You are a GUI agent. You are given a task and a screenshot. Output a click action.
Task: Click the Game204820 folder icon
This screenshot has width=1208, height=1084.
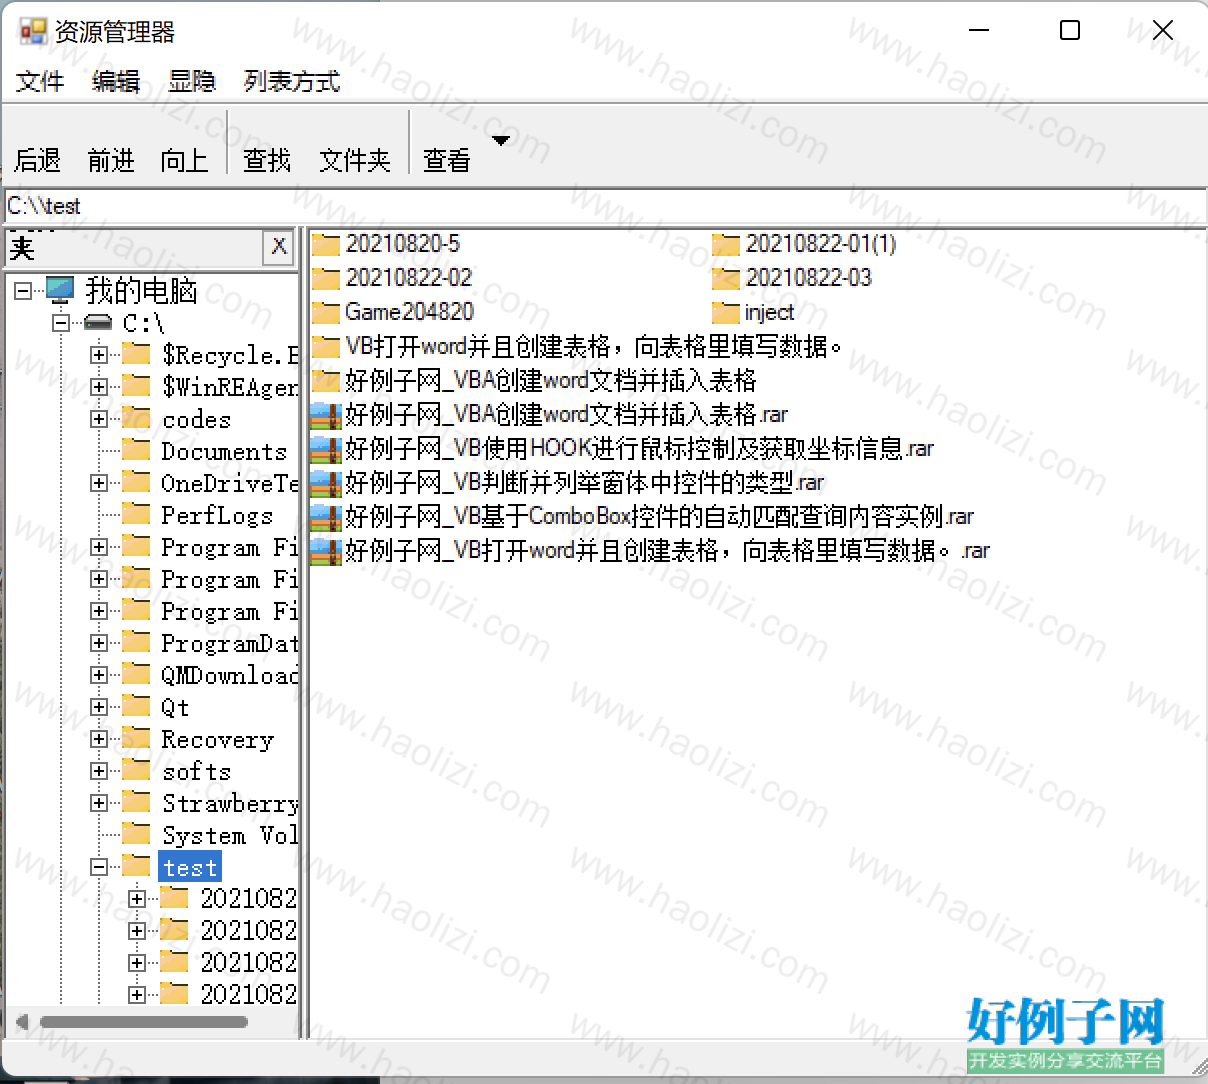tap(326, 312)
